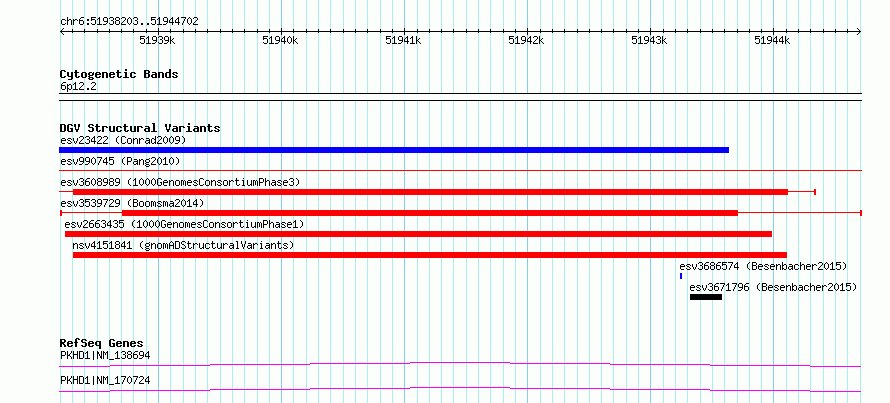Click the right arrowhead of the ruler
890x403 pixels.
(859, 32)
